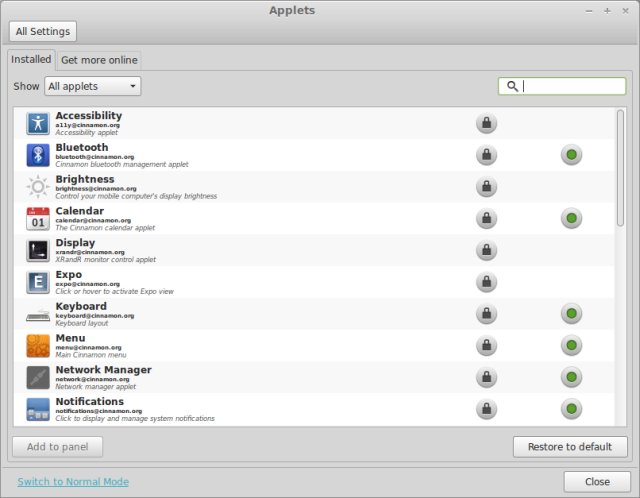
Task: Click the lock icon in Expo row
Action: (487, 282)
